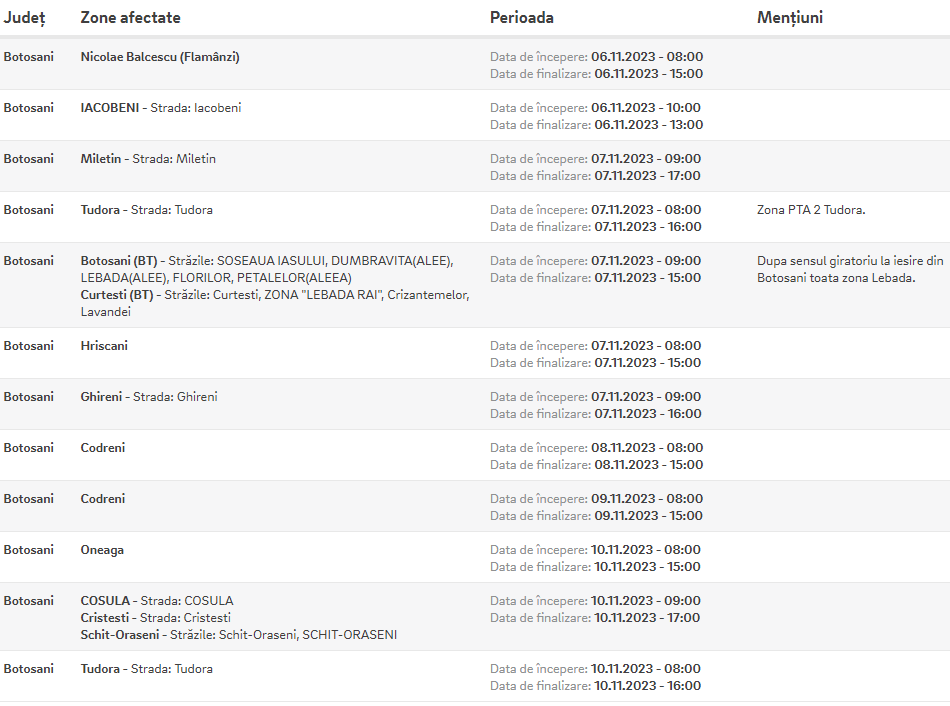Click the Ghireni street entry
This screenshot has height=706, width=950.
pos(149,397)
